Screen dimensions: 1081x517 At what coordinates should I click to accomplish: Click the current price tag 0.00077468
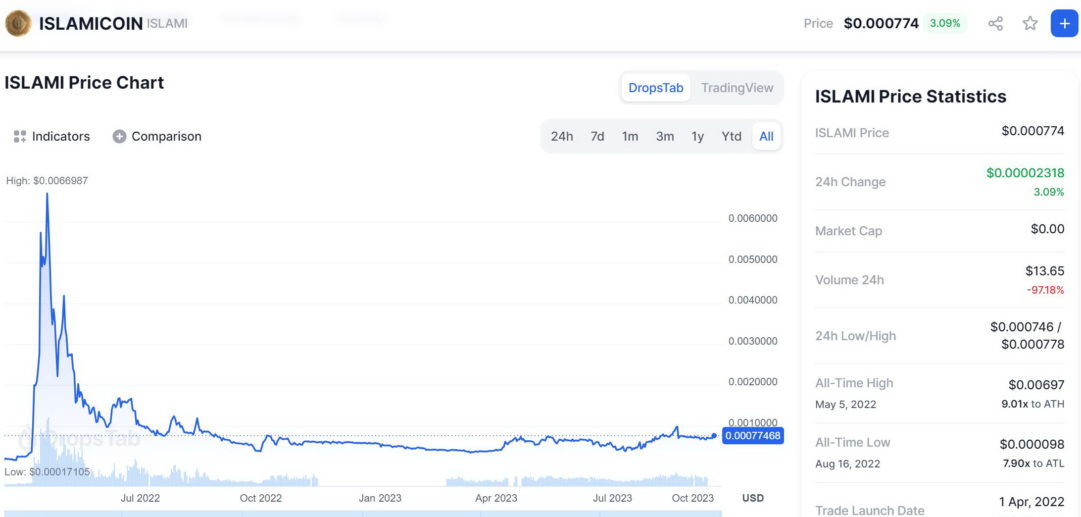(x=753, y=436)
